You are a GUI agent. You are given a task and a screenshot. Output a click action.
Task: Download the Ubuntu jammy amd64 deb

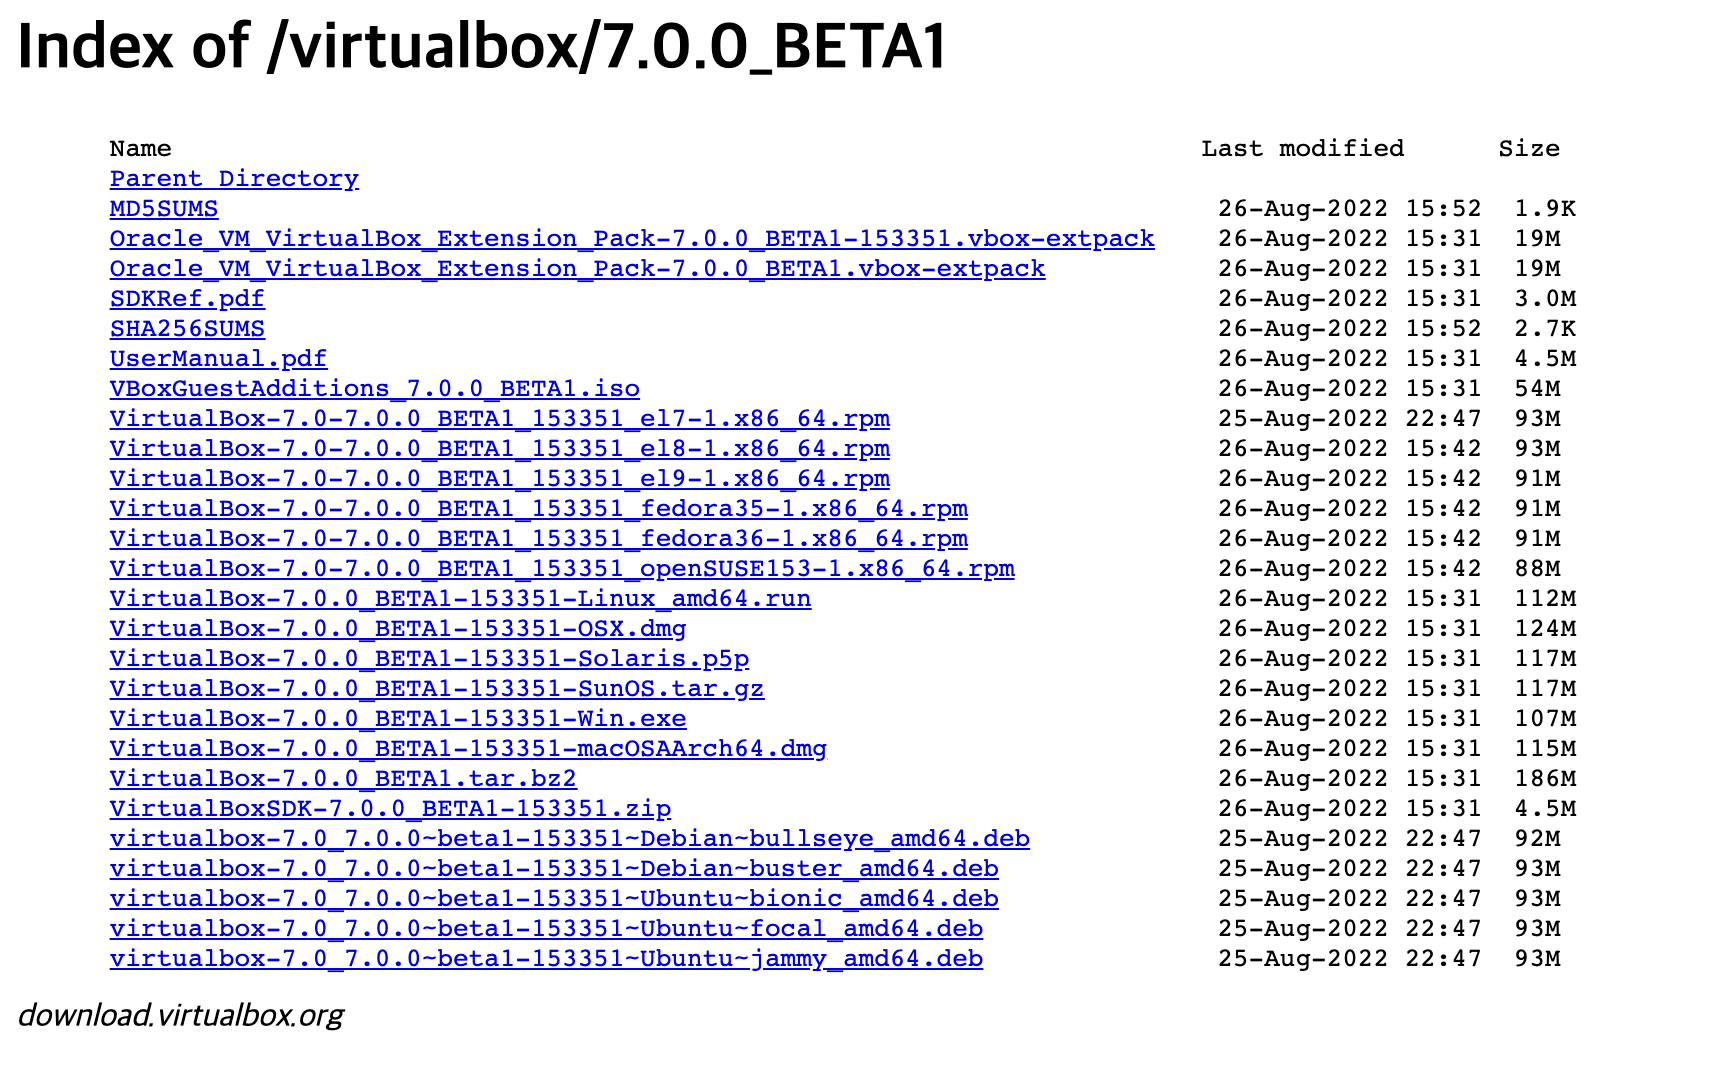pyautogui.click(x=546, y=959)
